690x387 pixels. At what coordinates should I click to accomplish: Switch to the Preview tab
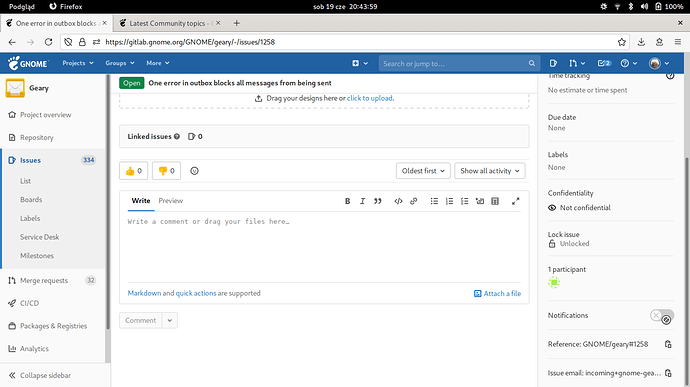(170, 201)
